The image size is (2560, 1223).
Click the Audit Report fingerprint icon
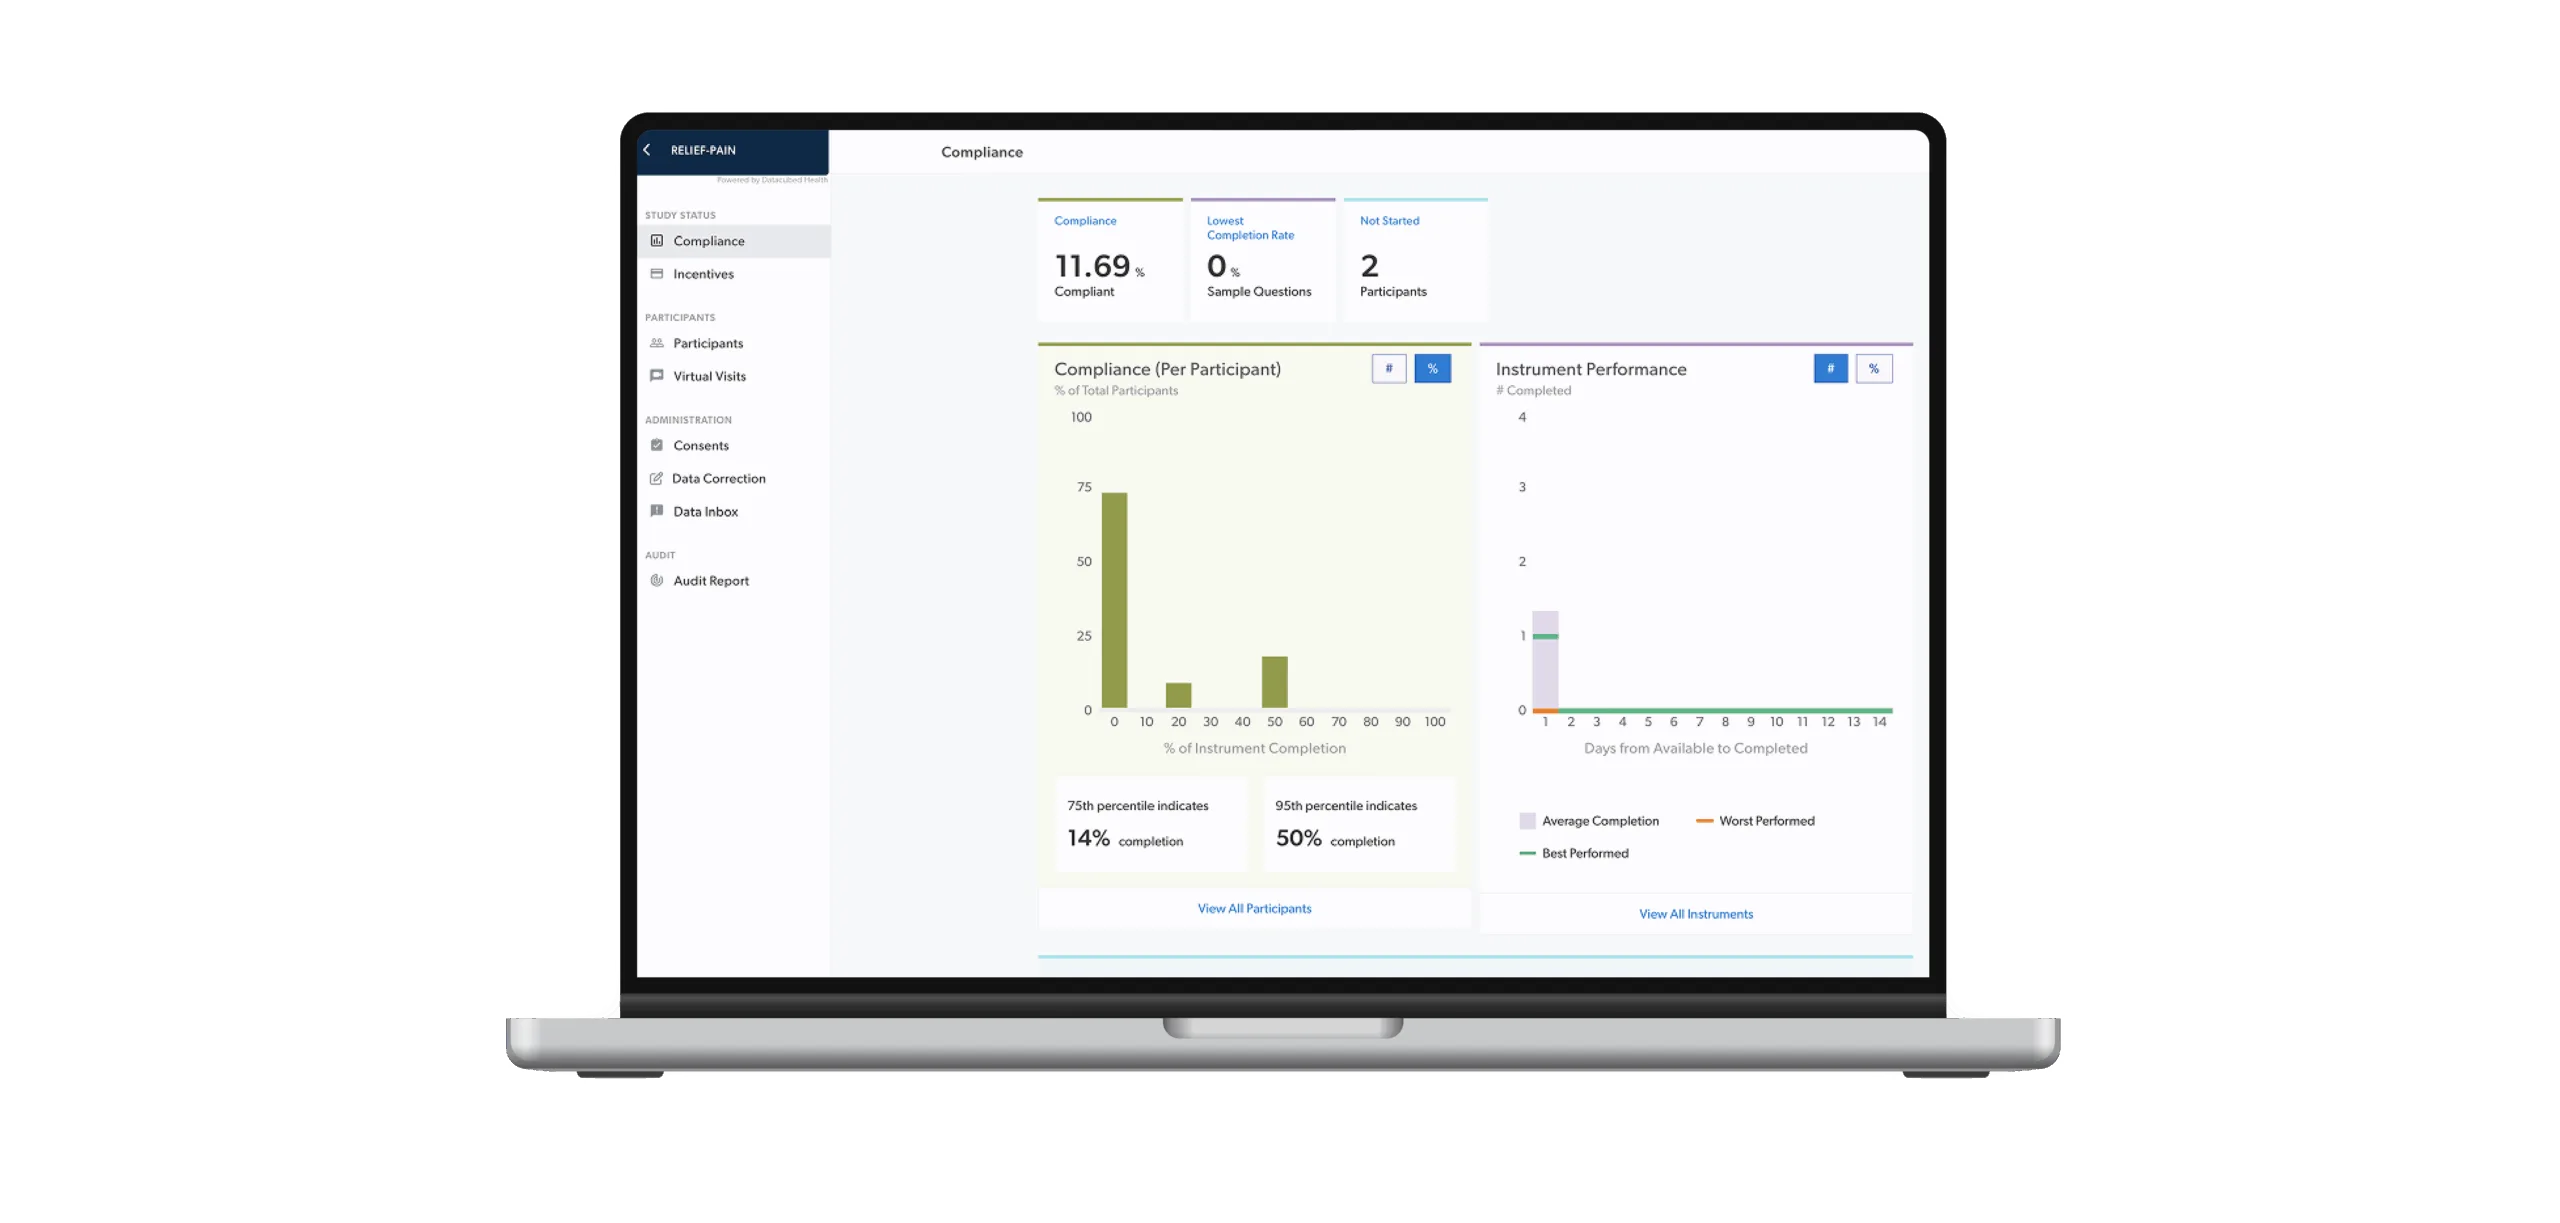657,580
